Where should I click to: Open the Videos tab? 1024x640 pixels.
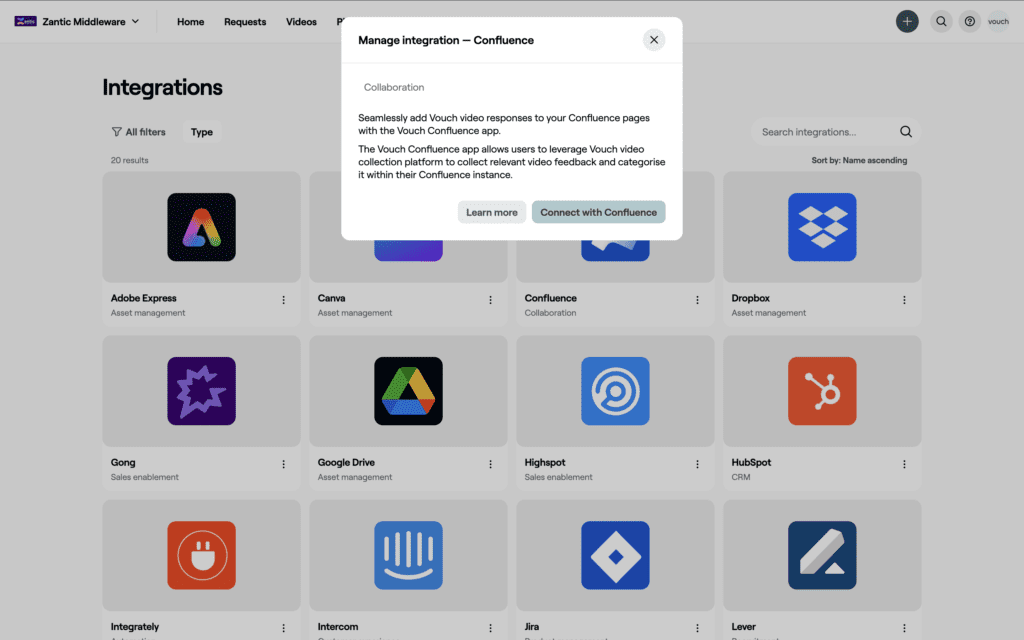pos(301,22)
